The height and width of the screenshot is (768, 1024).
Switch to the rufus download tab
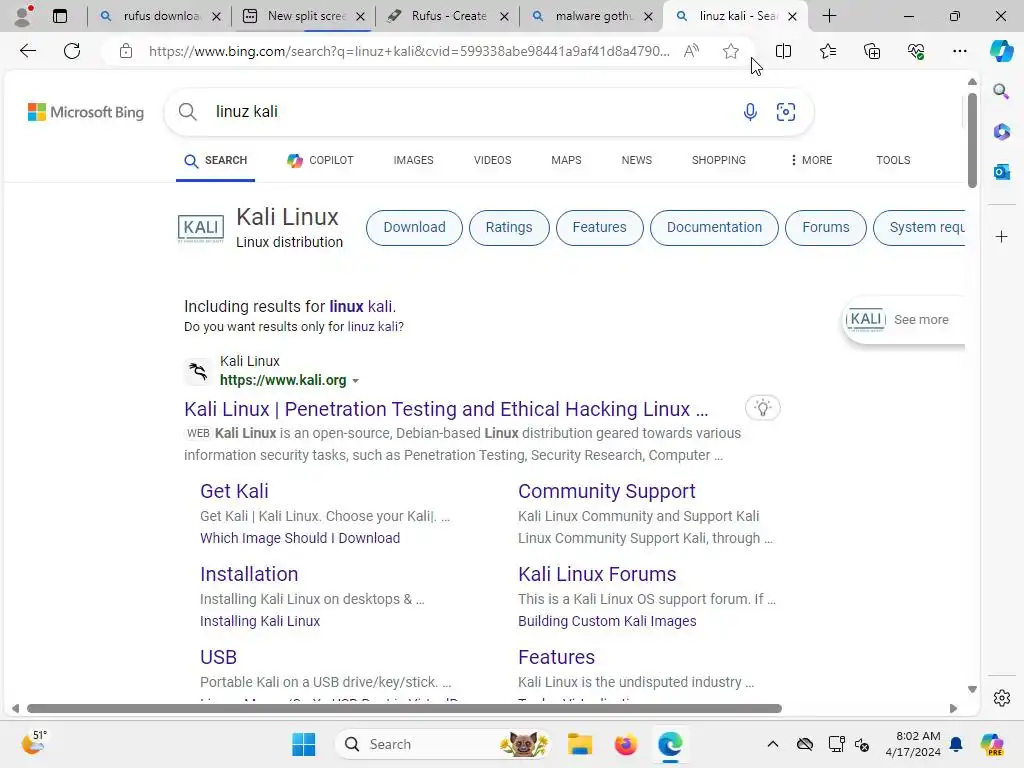click(x=160, y=16)
